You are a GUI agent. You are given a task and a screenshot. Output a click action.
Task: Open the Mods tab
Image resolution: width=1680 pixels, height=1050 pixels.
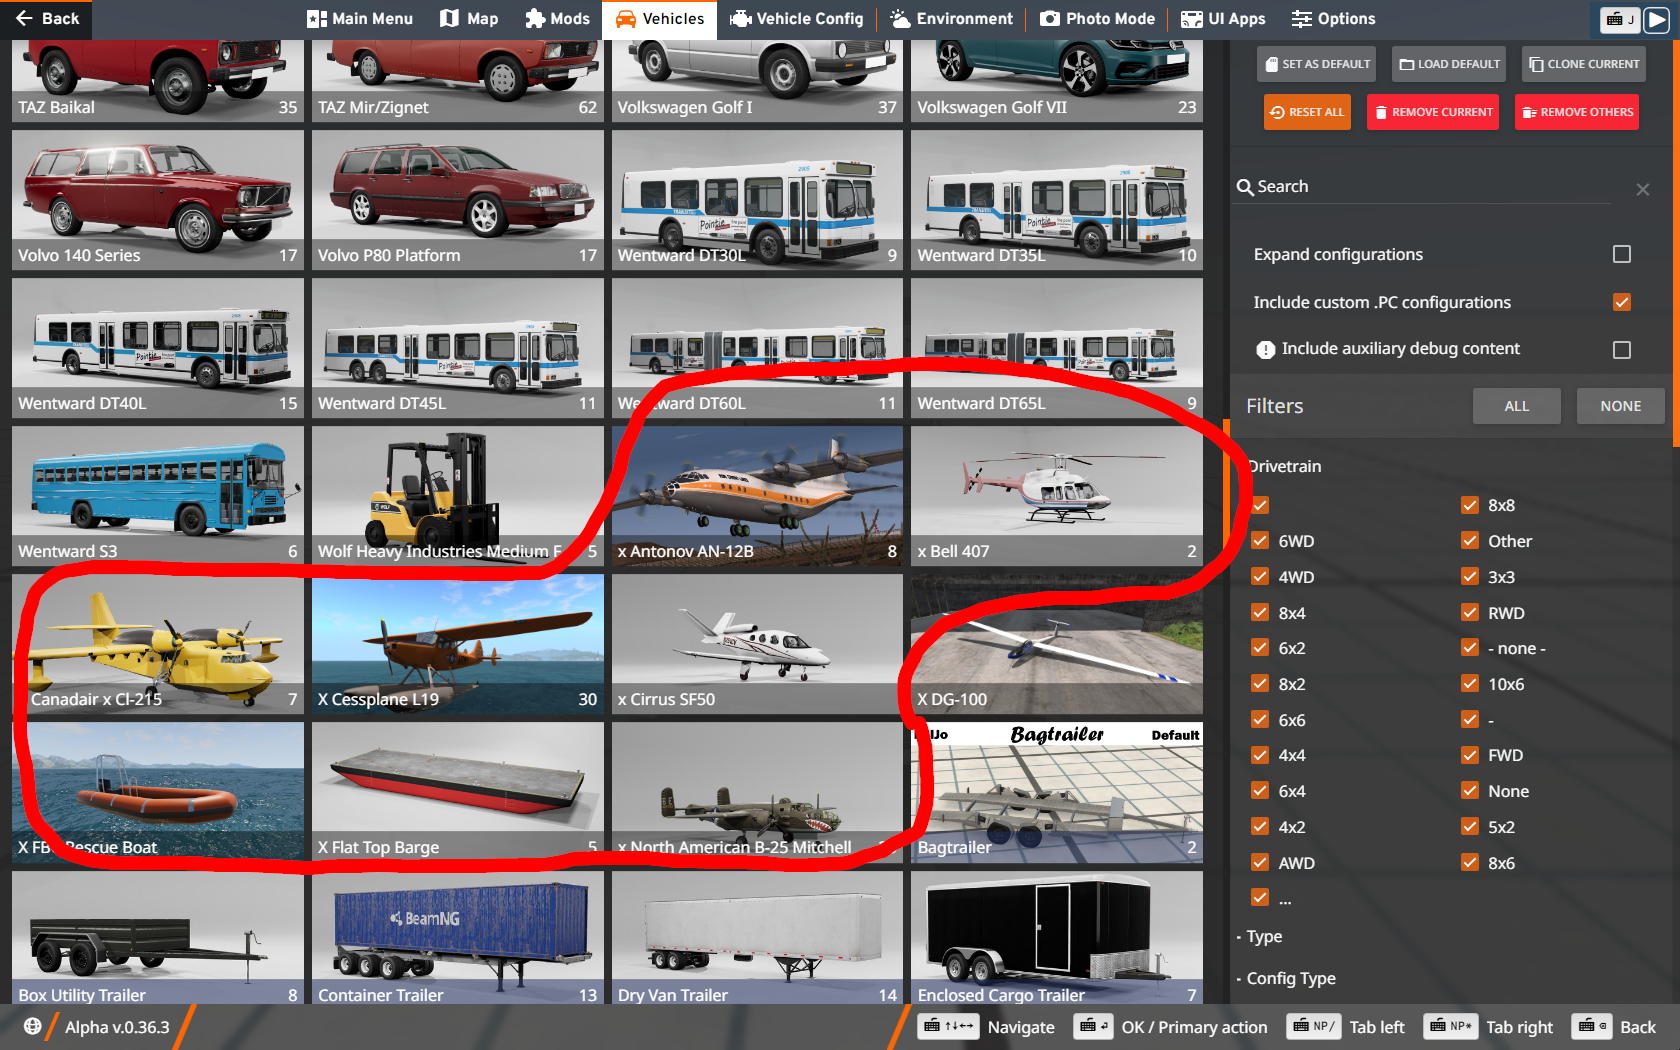557,19
